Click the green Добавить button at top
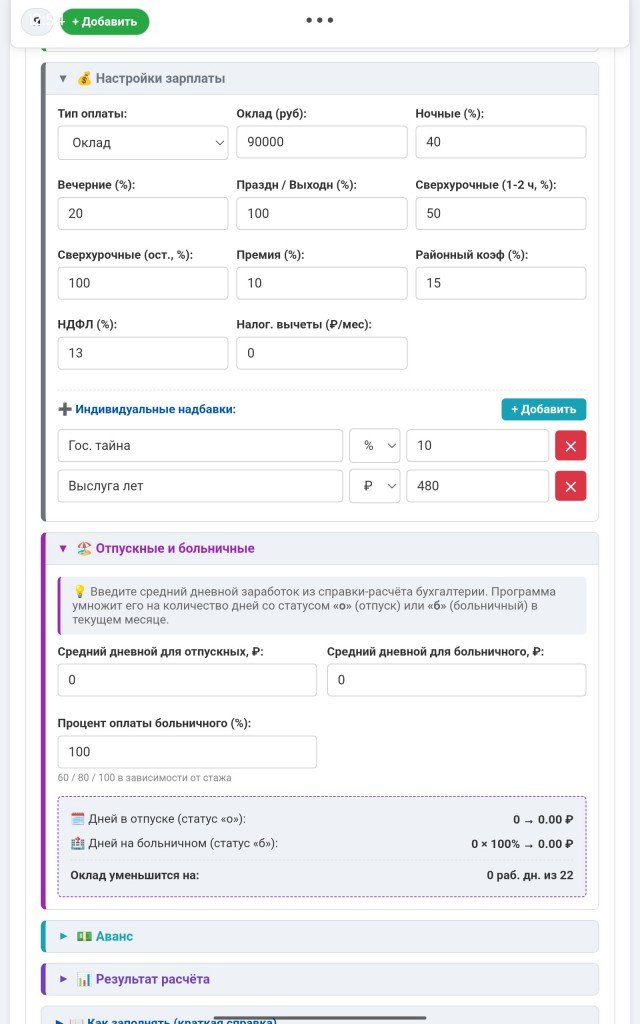The image size is (640, 1024). click(x=104, y=22)
